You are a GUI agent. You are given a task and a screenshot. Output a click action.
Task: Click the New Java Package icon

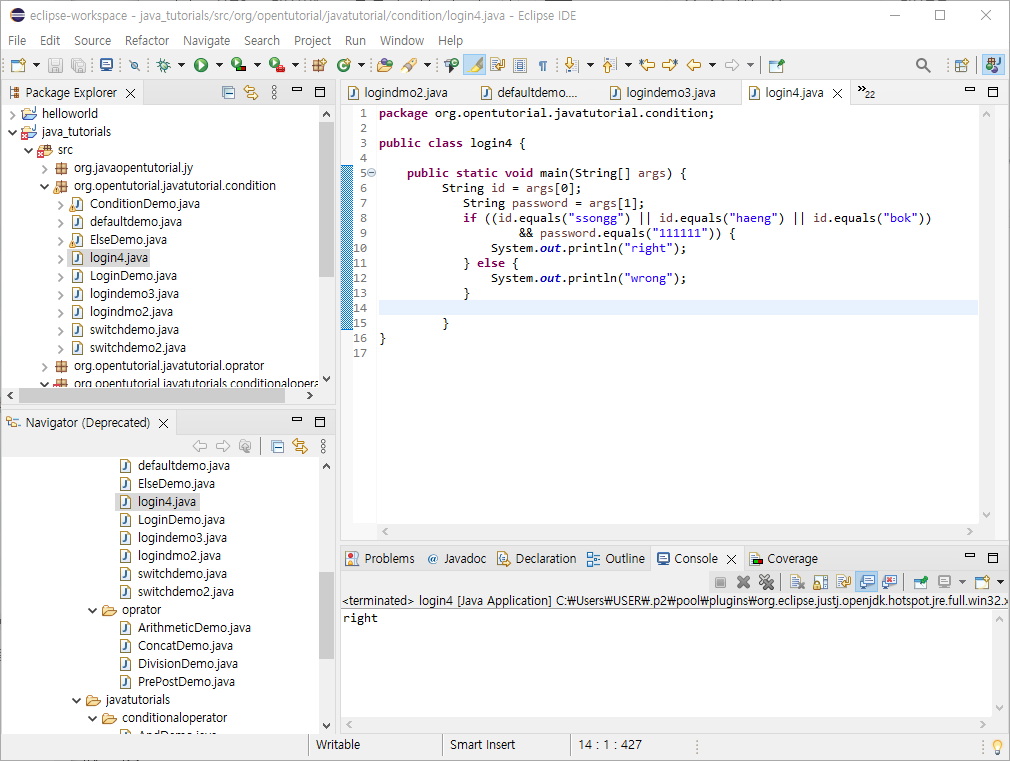tap(319, 65)
